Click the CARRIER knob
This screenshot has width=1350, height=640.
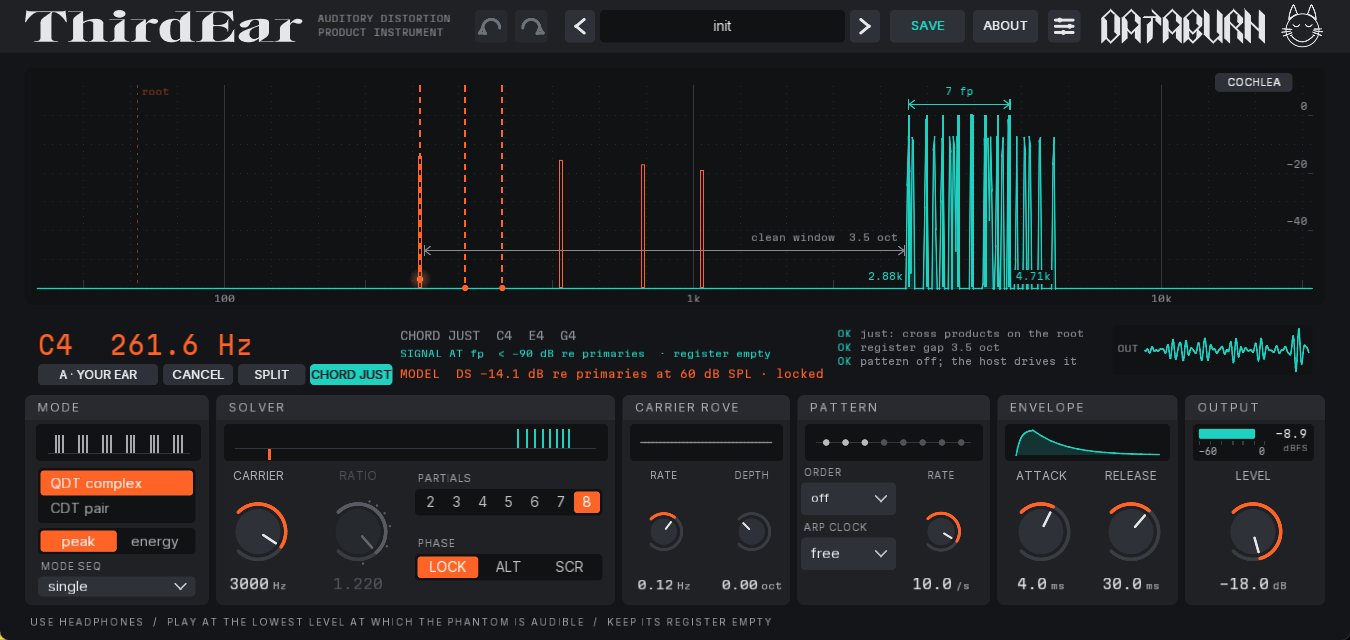pos(260,532)
